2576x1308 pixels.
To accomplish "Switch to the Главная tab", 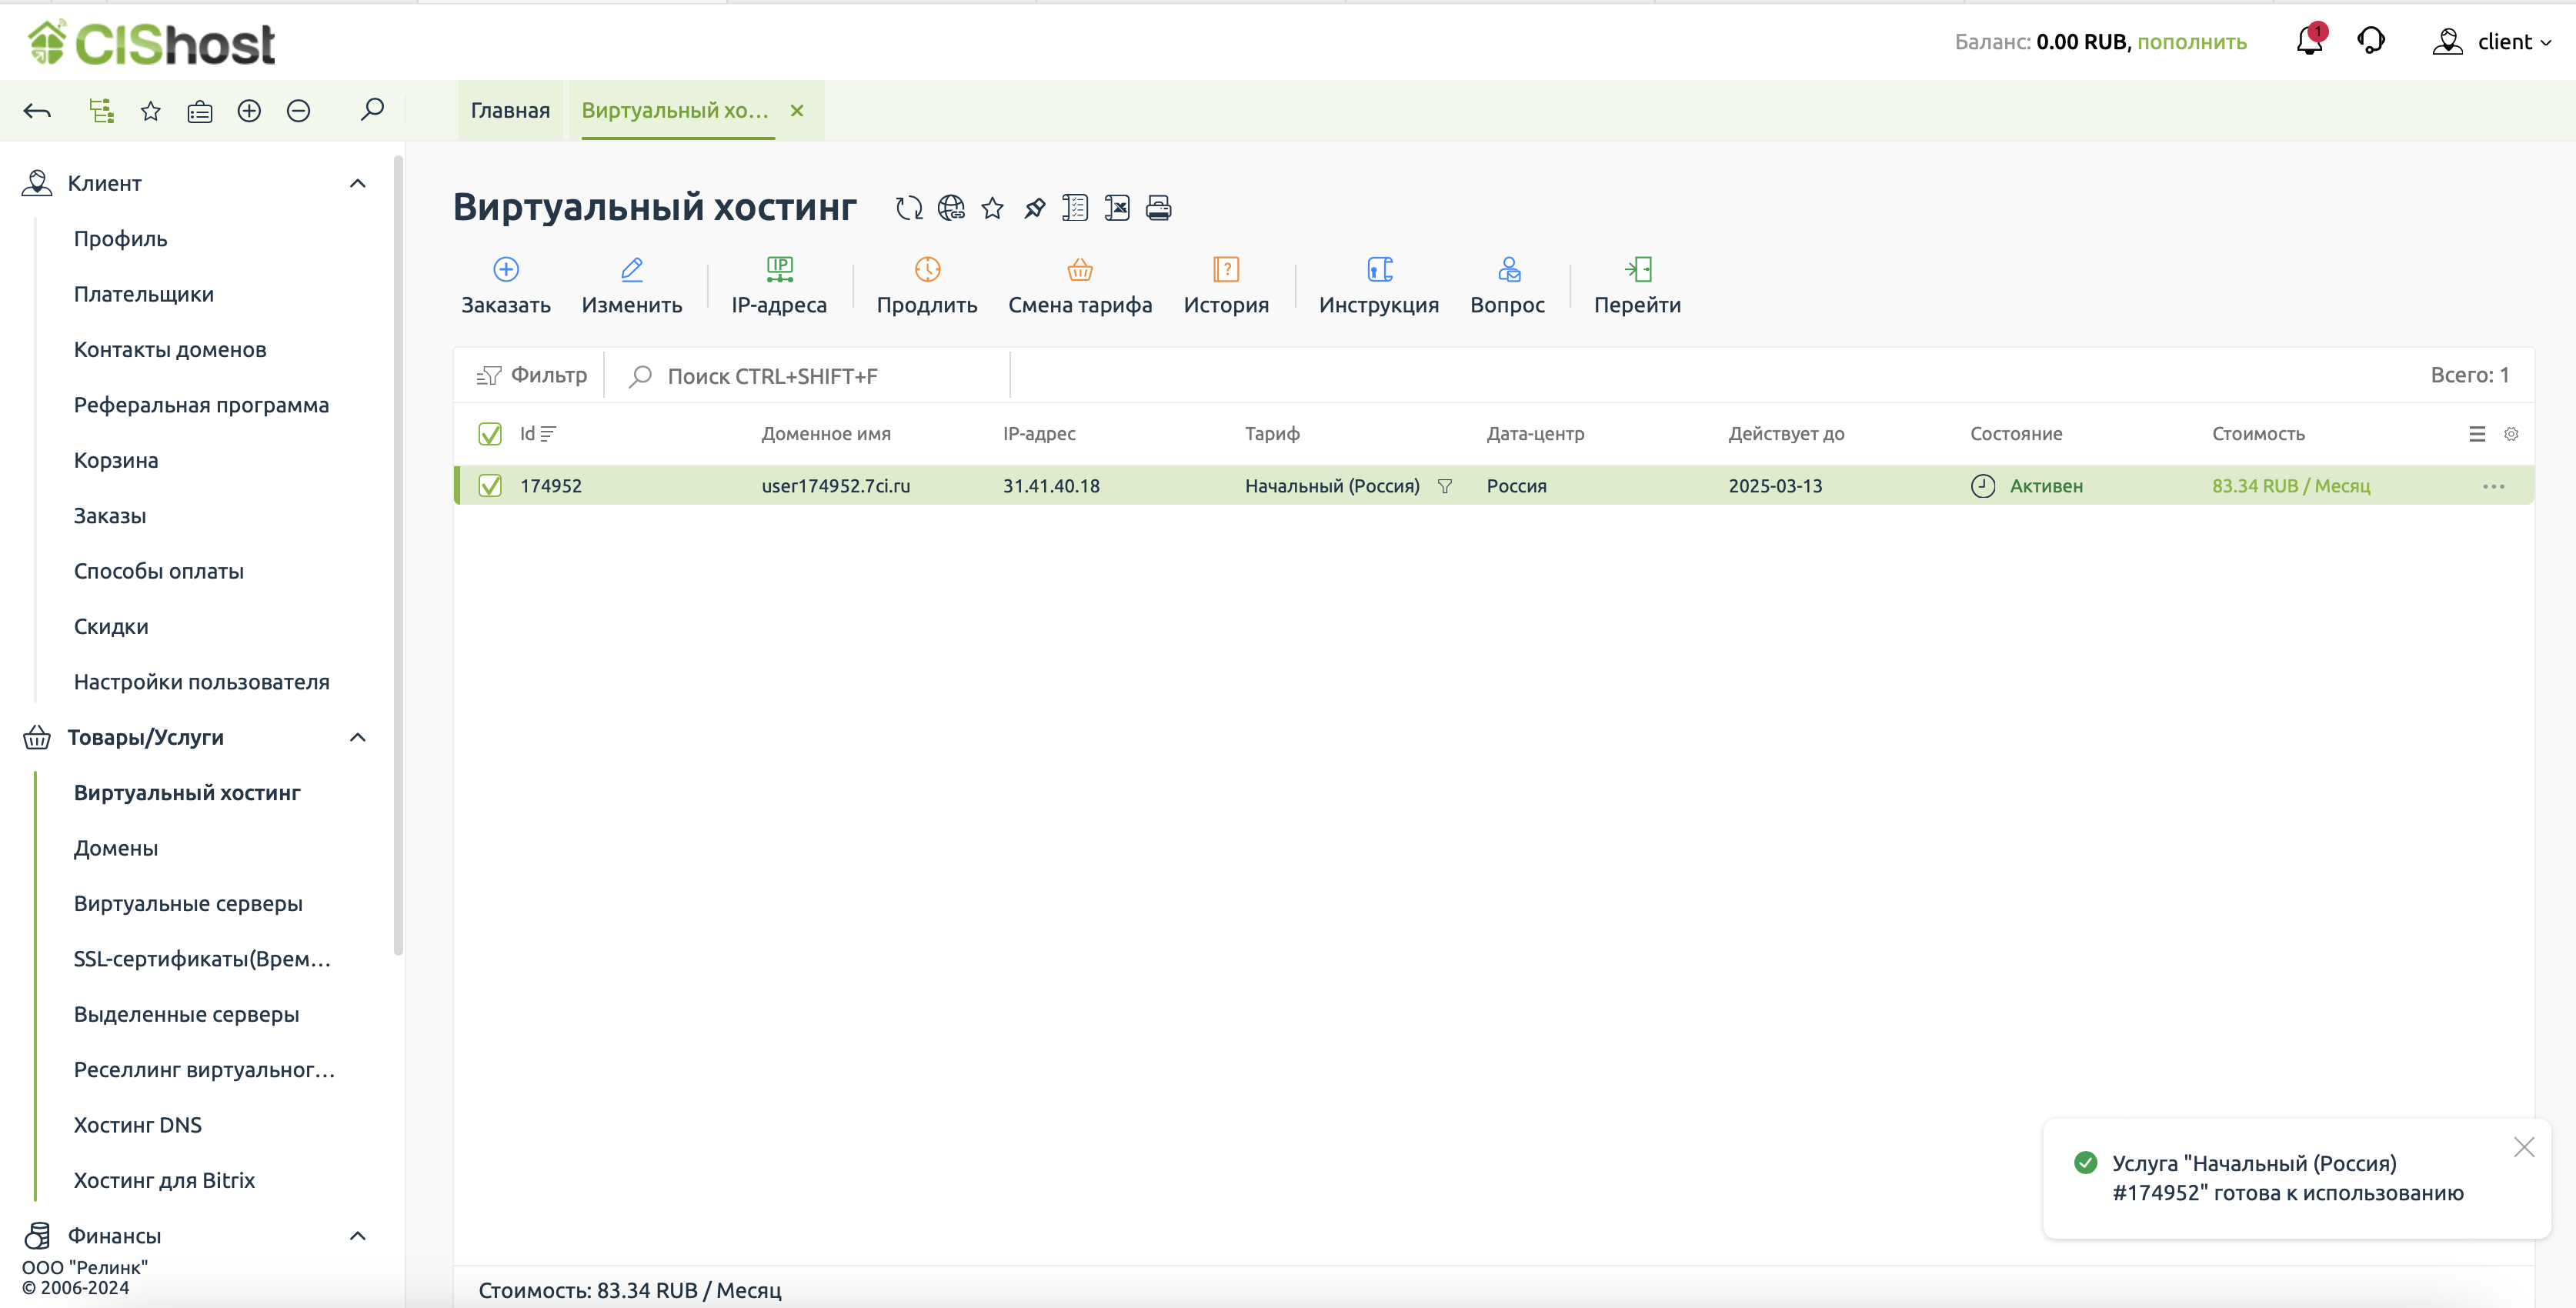I will pos(510,111).
